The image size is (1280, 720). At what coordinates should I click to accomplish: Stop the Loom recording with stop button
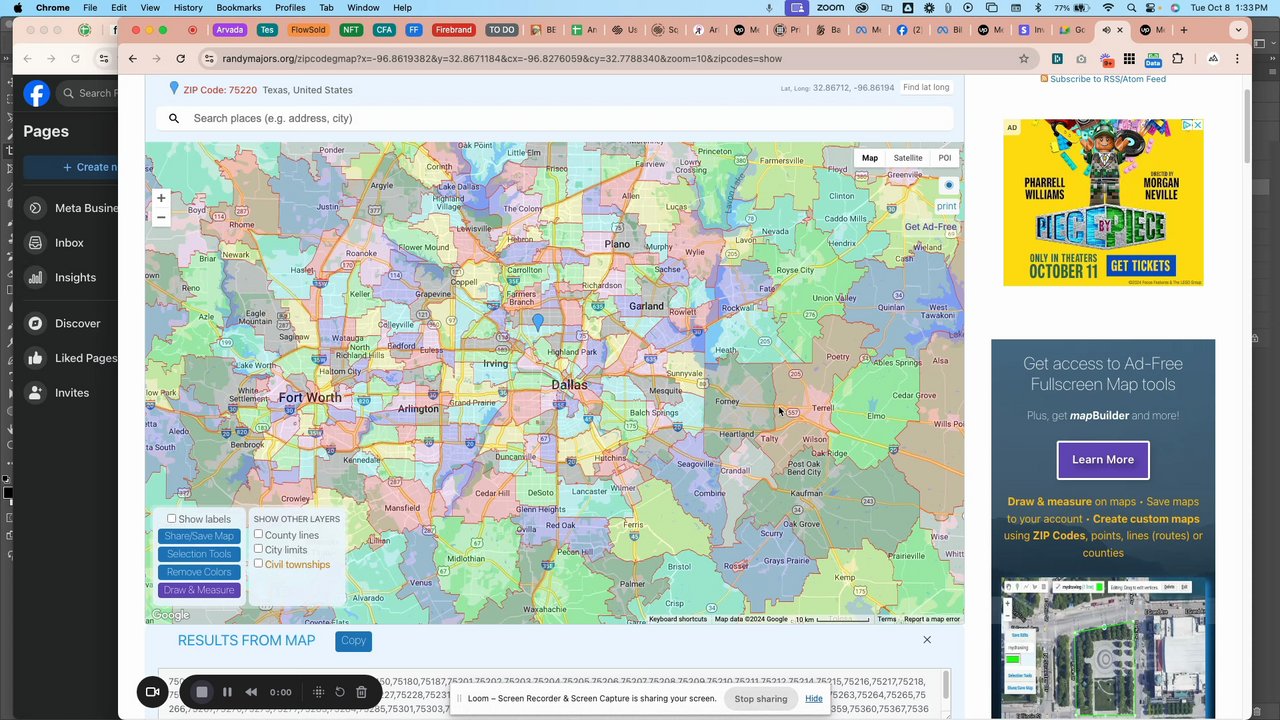tap(202, 692)
